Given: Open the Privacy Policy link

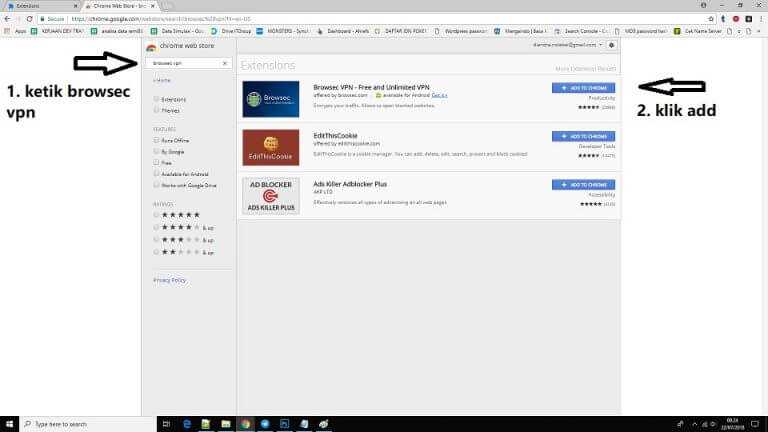Looking at the screenshot, I should click(x=170, y=280).
